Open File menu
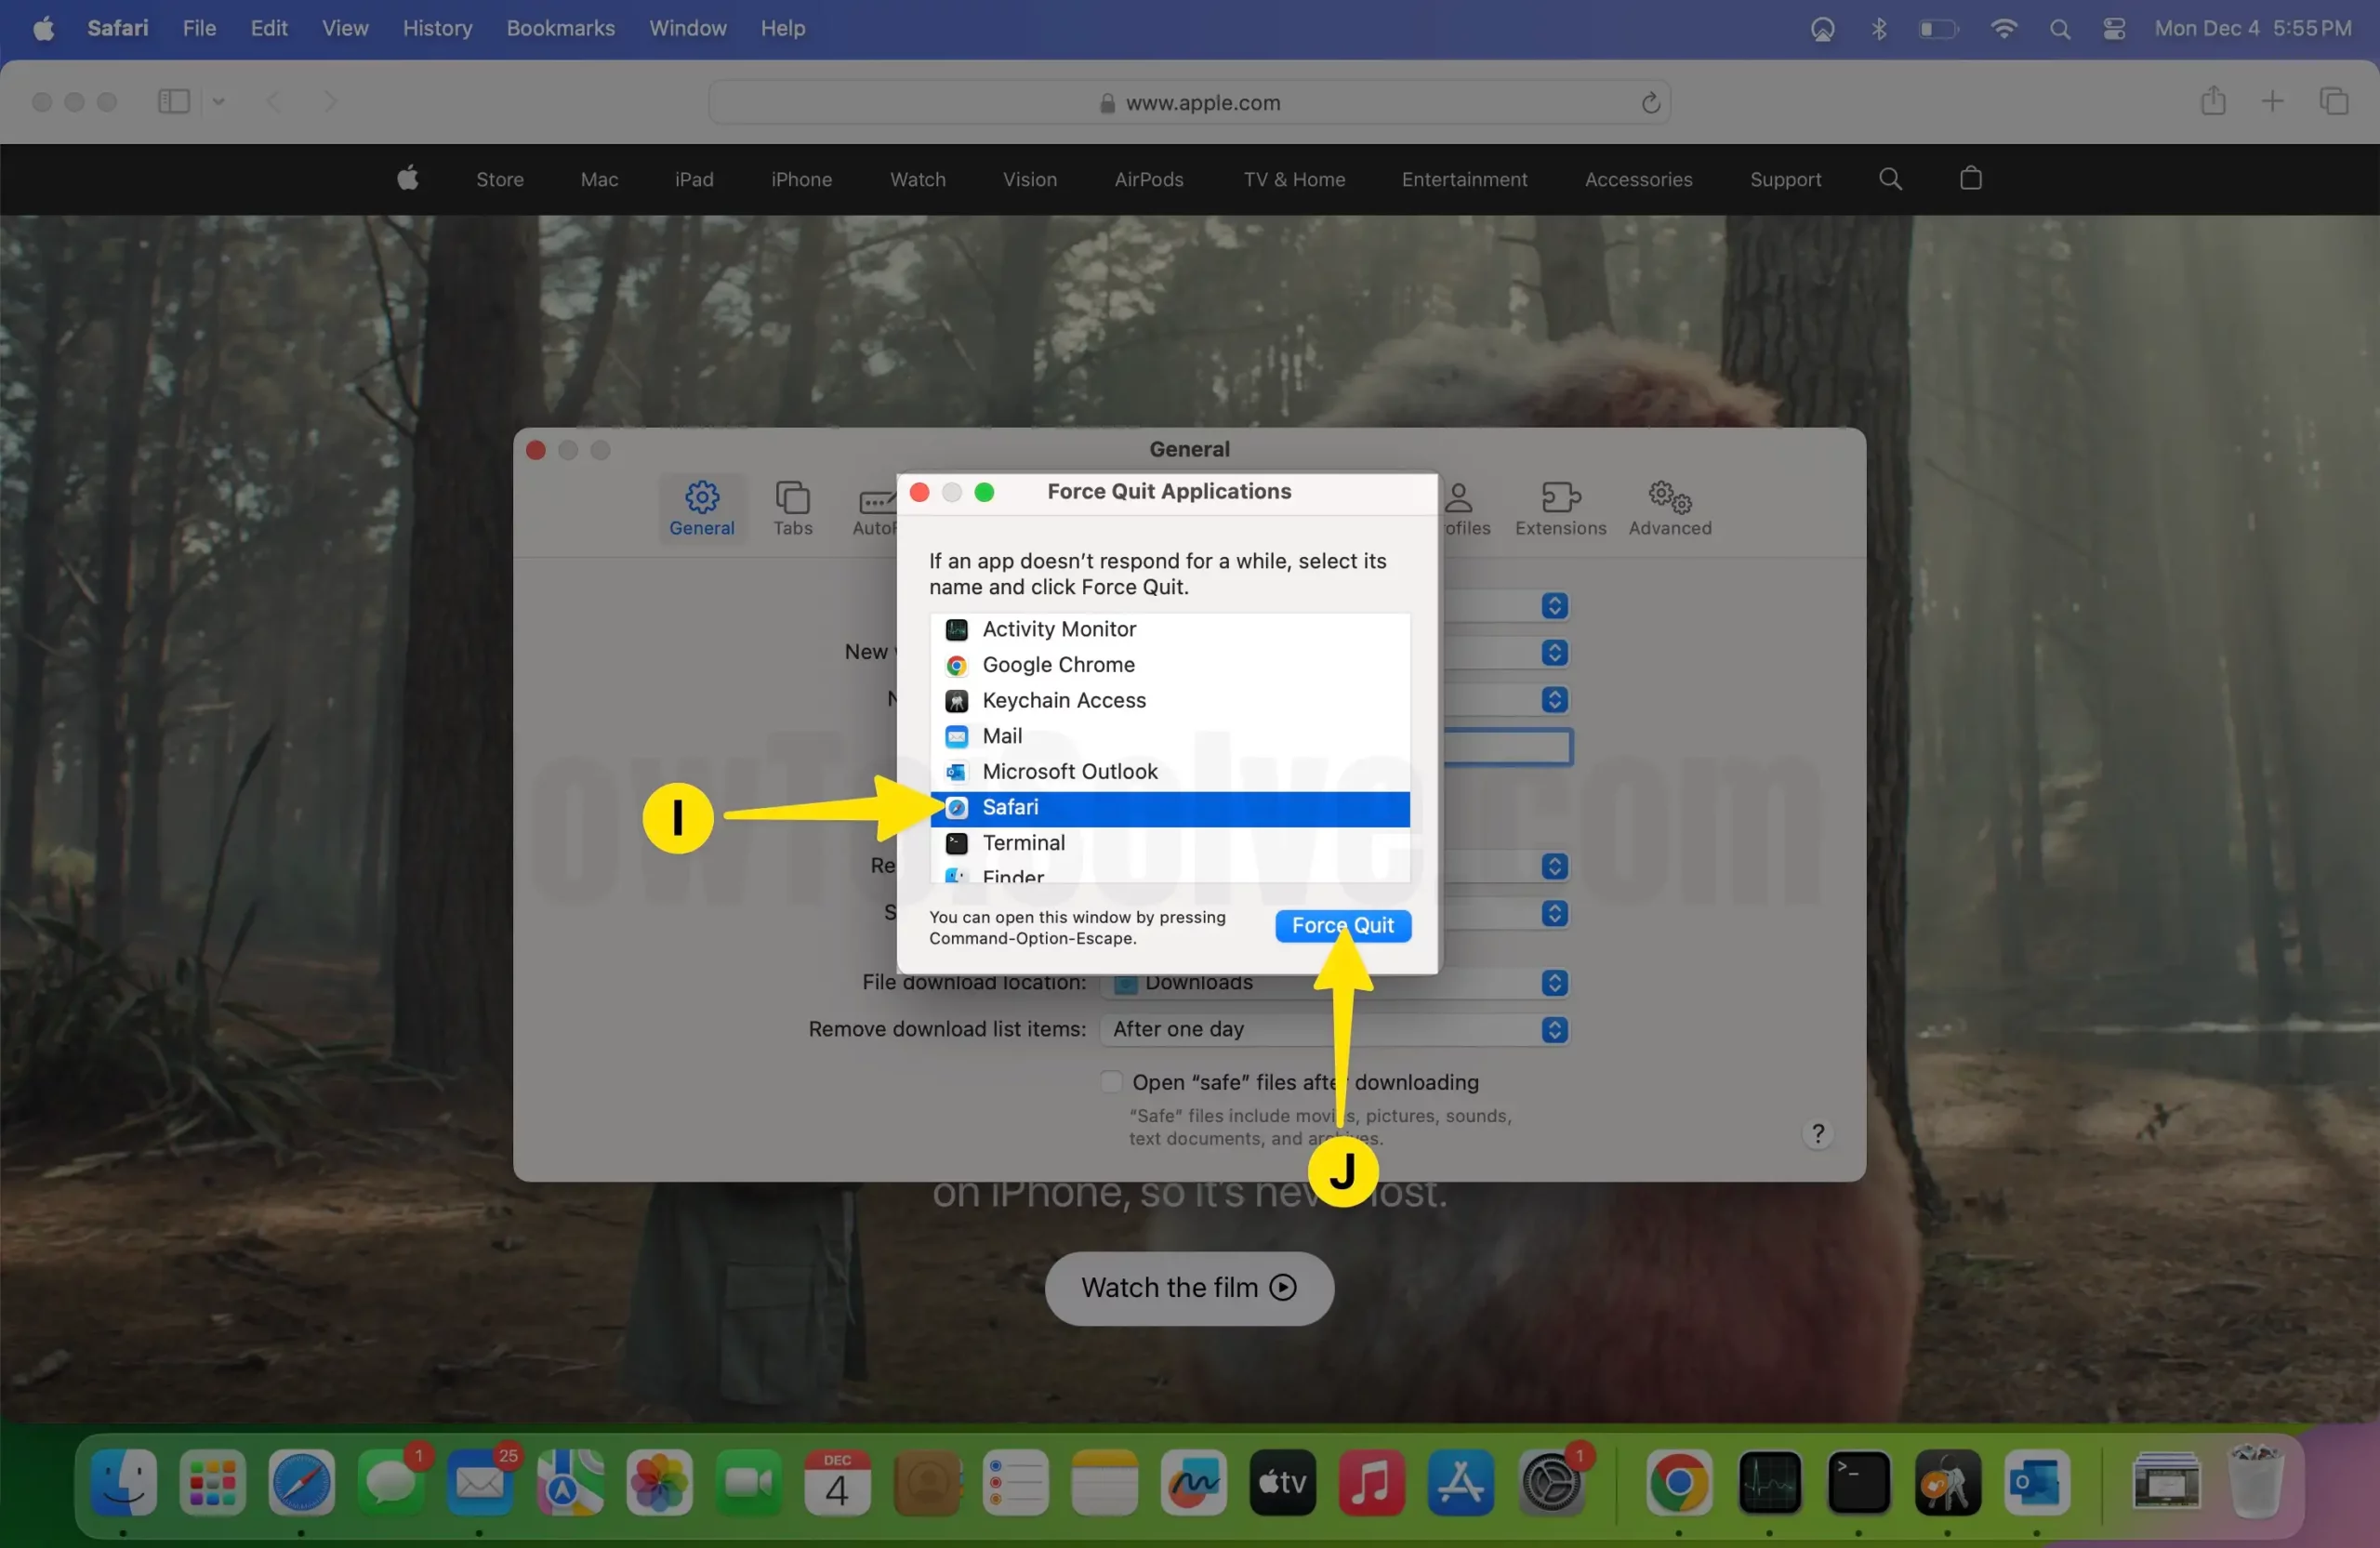The height and width of the screenshot is (1548, 2380). click(x=199, y=28)
